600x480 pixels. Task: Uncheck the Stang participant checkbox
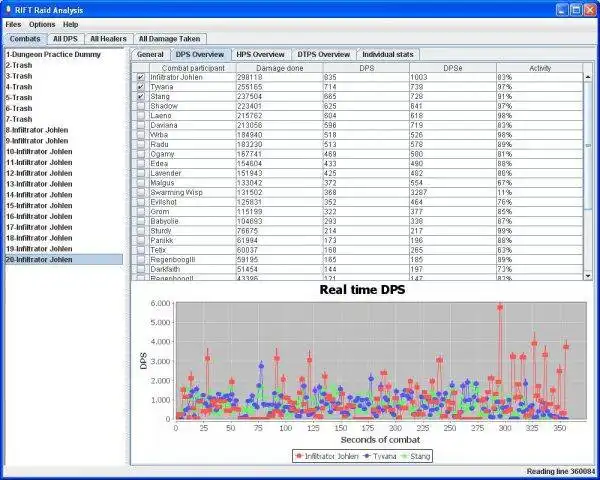(141, 96)
